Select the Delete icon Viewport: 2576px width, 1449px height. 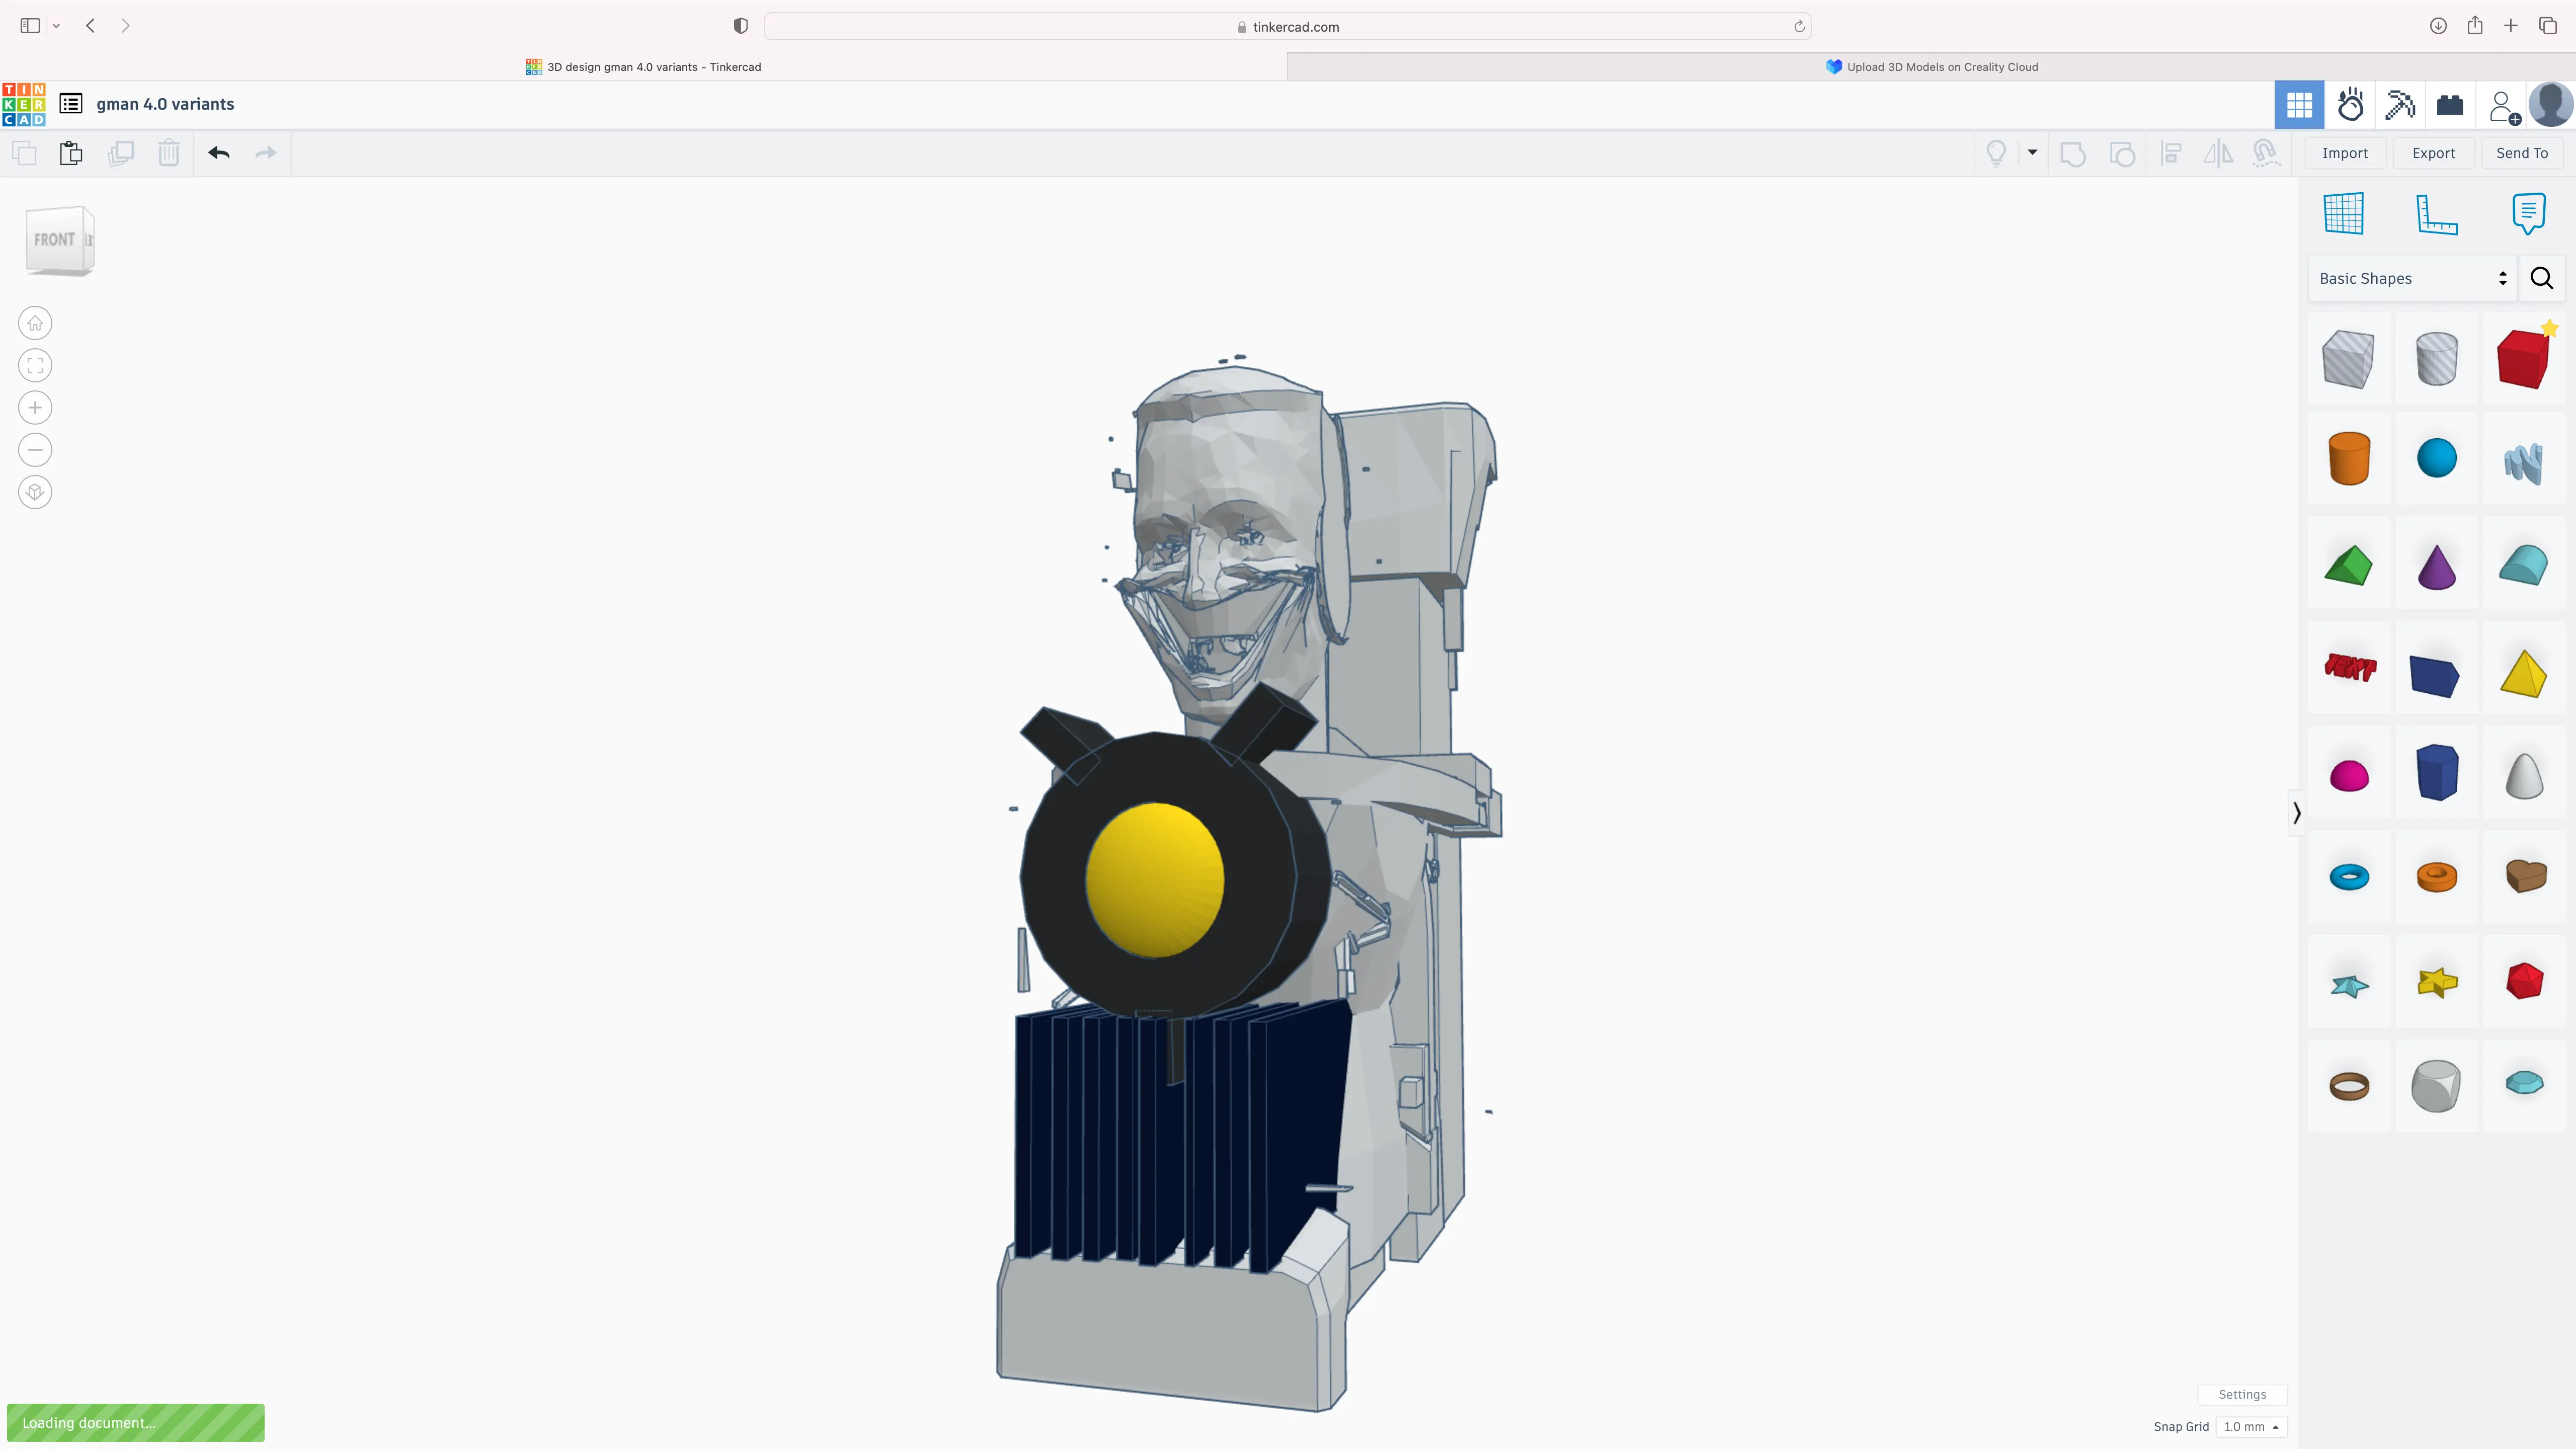point(168,153)
